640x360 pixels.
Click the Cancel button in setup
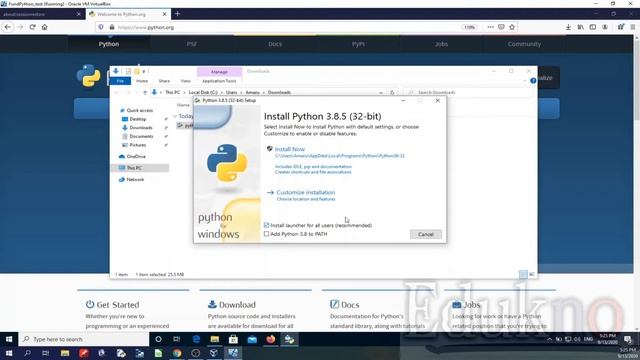426,234
